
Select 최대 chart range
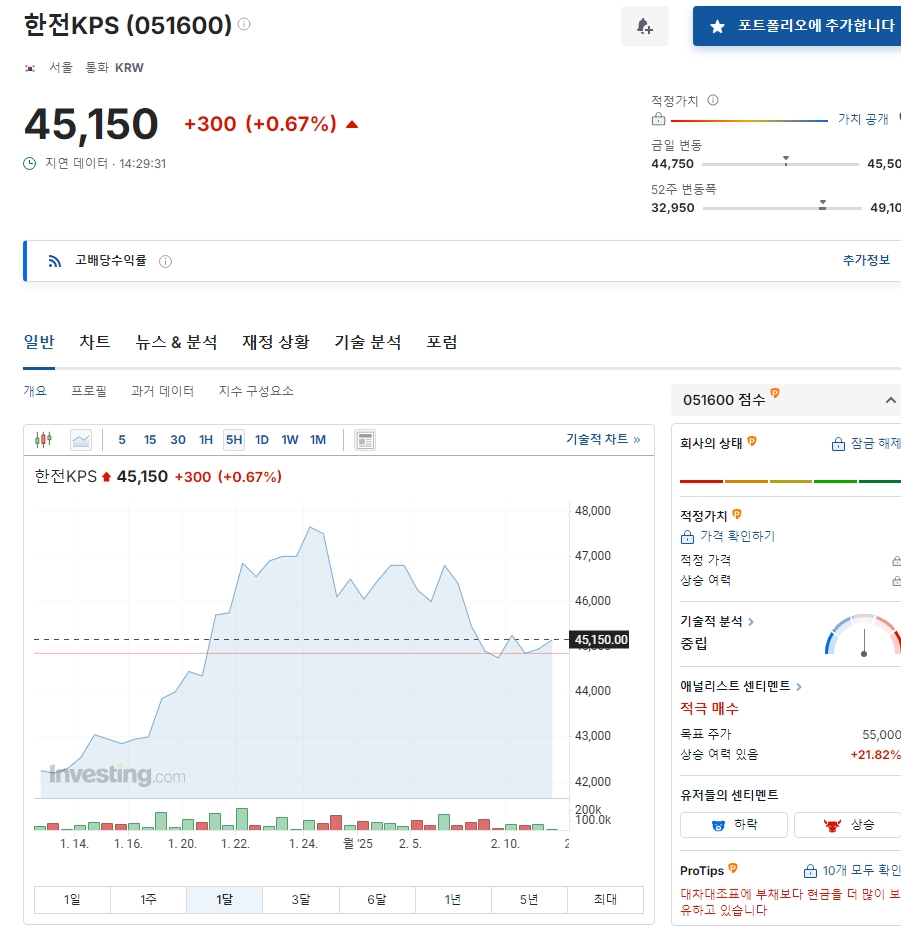coord(605,899)
